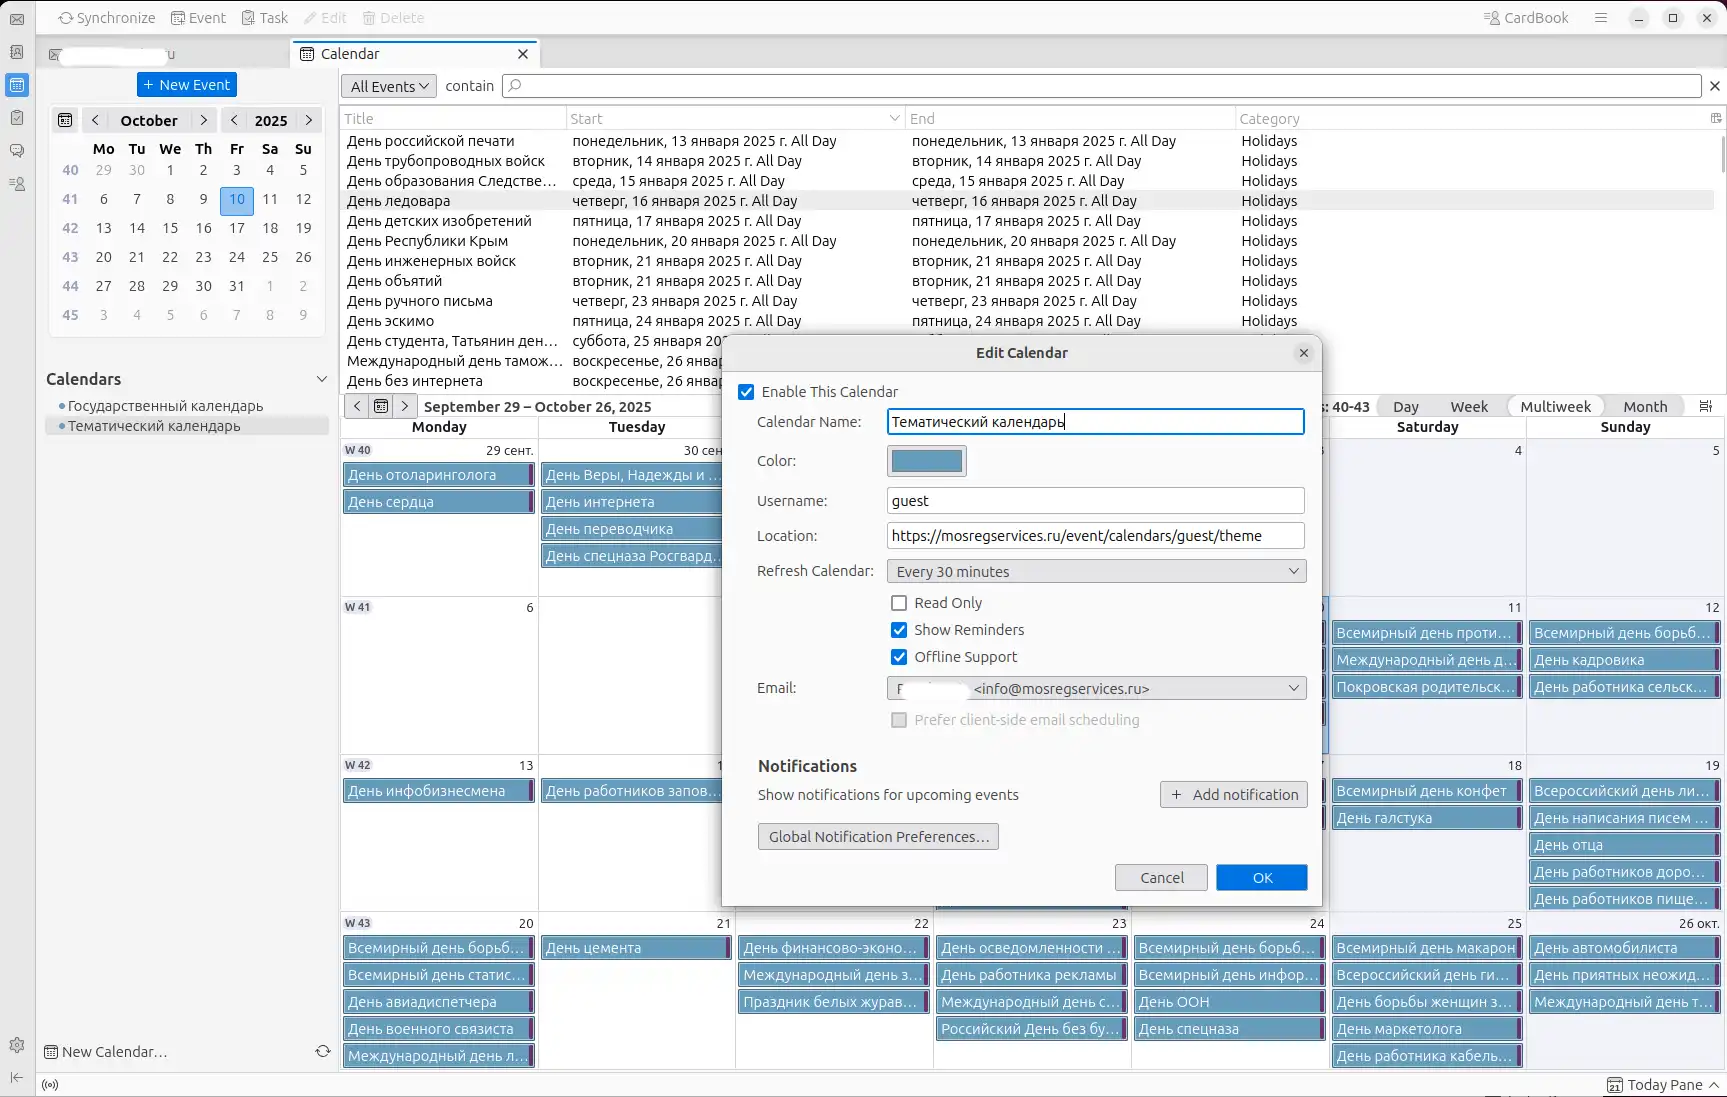The height and width of the screenshot is (1097, 1727).
Task: Click the Add notification button
Action: 1233,794
